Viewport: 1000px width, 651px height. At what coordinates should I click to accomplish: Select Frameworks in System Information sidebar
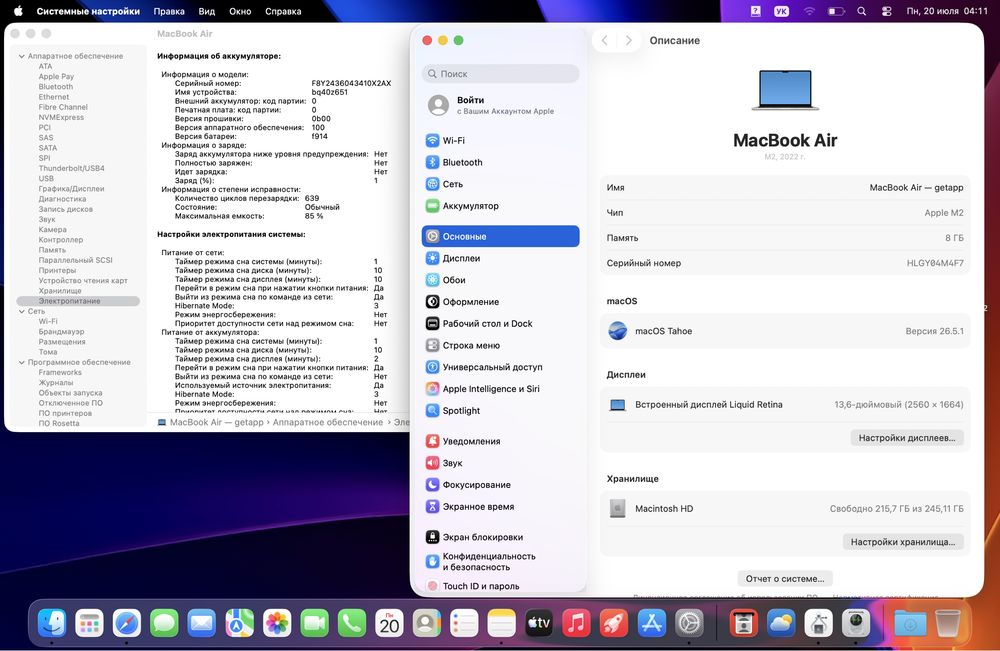pos(60,372)
